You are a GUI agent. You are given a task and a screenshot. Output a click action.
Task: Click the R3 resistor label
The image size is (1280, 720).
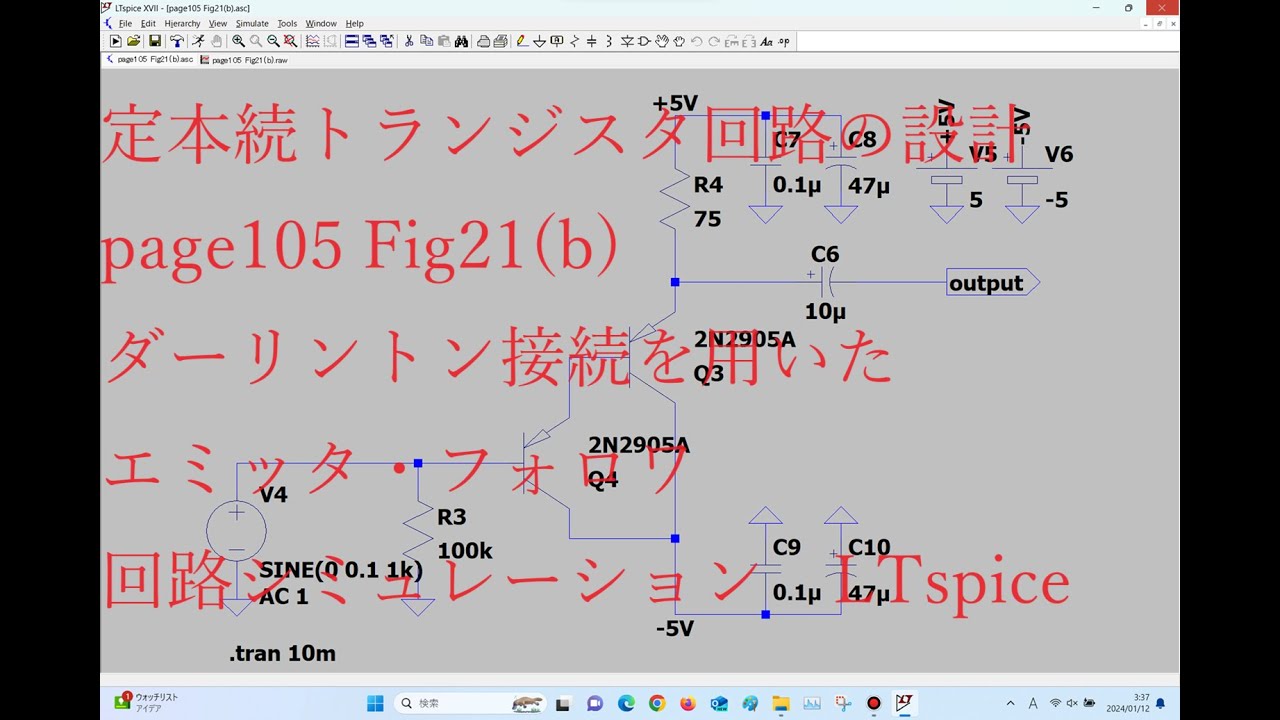[x=452, y=517]
